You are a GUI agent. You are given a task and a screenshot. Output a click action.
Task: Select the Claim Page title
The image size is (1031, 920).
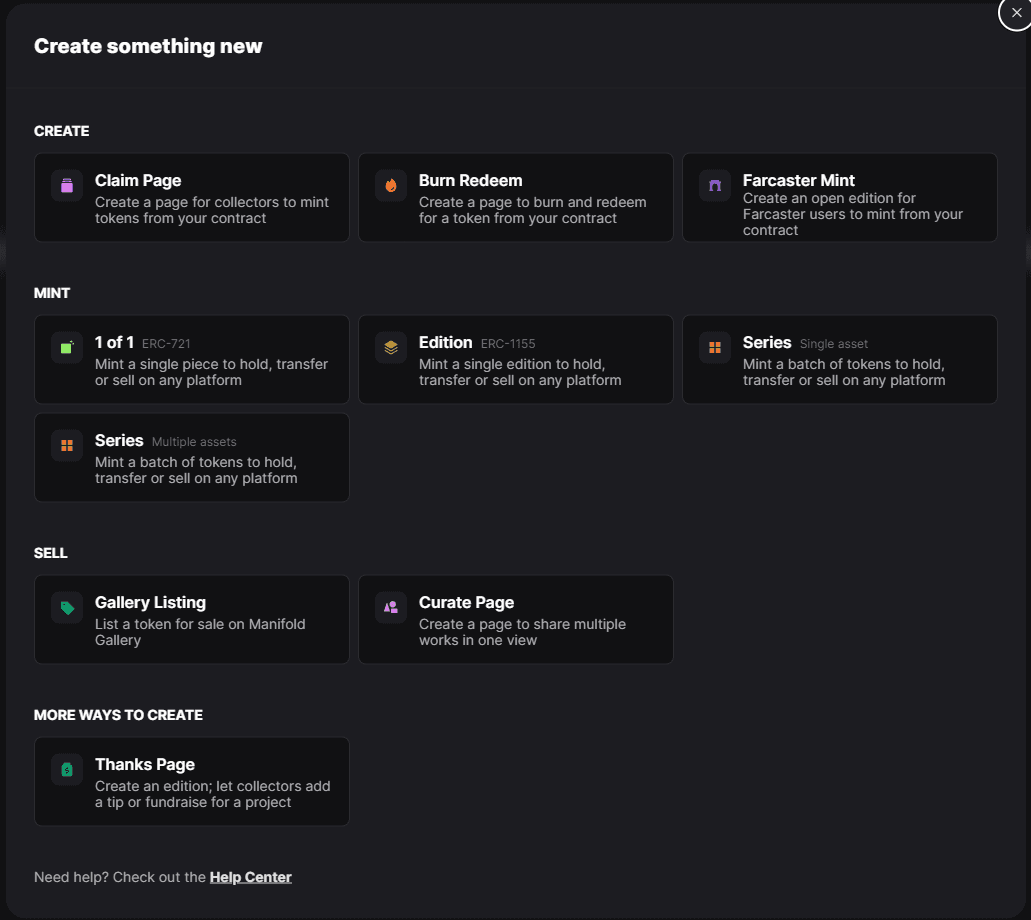pyautogui.click(x=138, y=180)
